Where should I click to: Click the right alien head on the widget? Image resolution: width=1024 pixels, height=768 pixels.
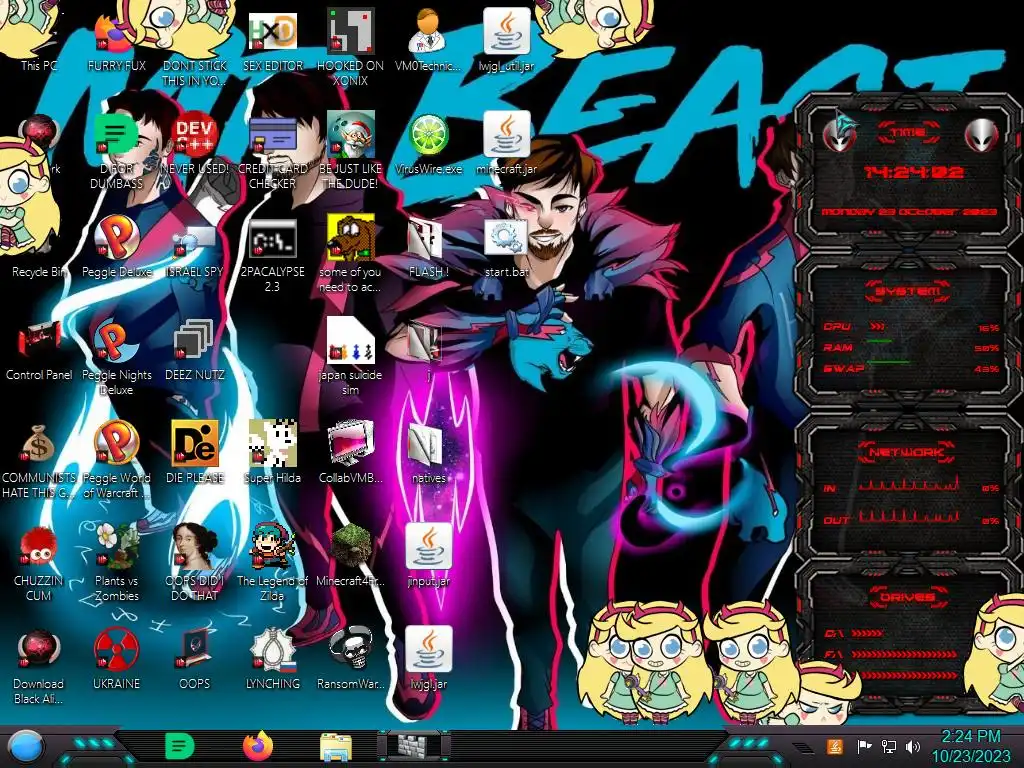point(982,135)
